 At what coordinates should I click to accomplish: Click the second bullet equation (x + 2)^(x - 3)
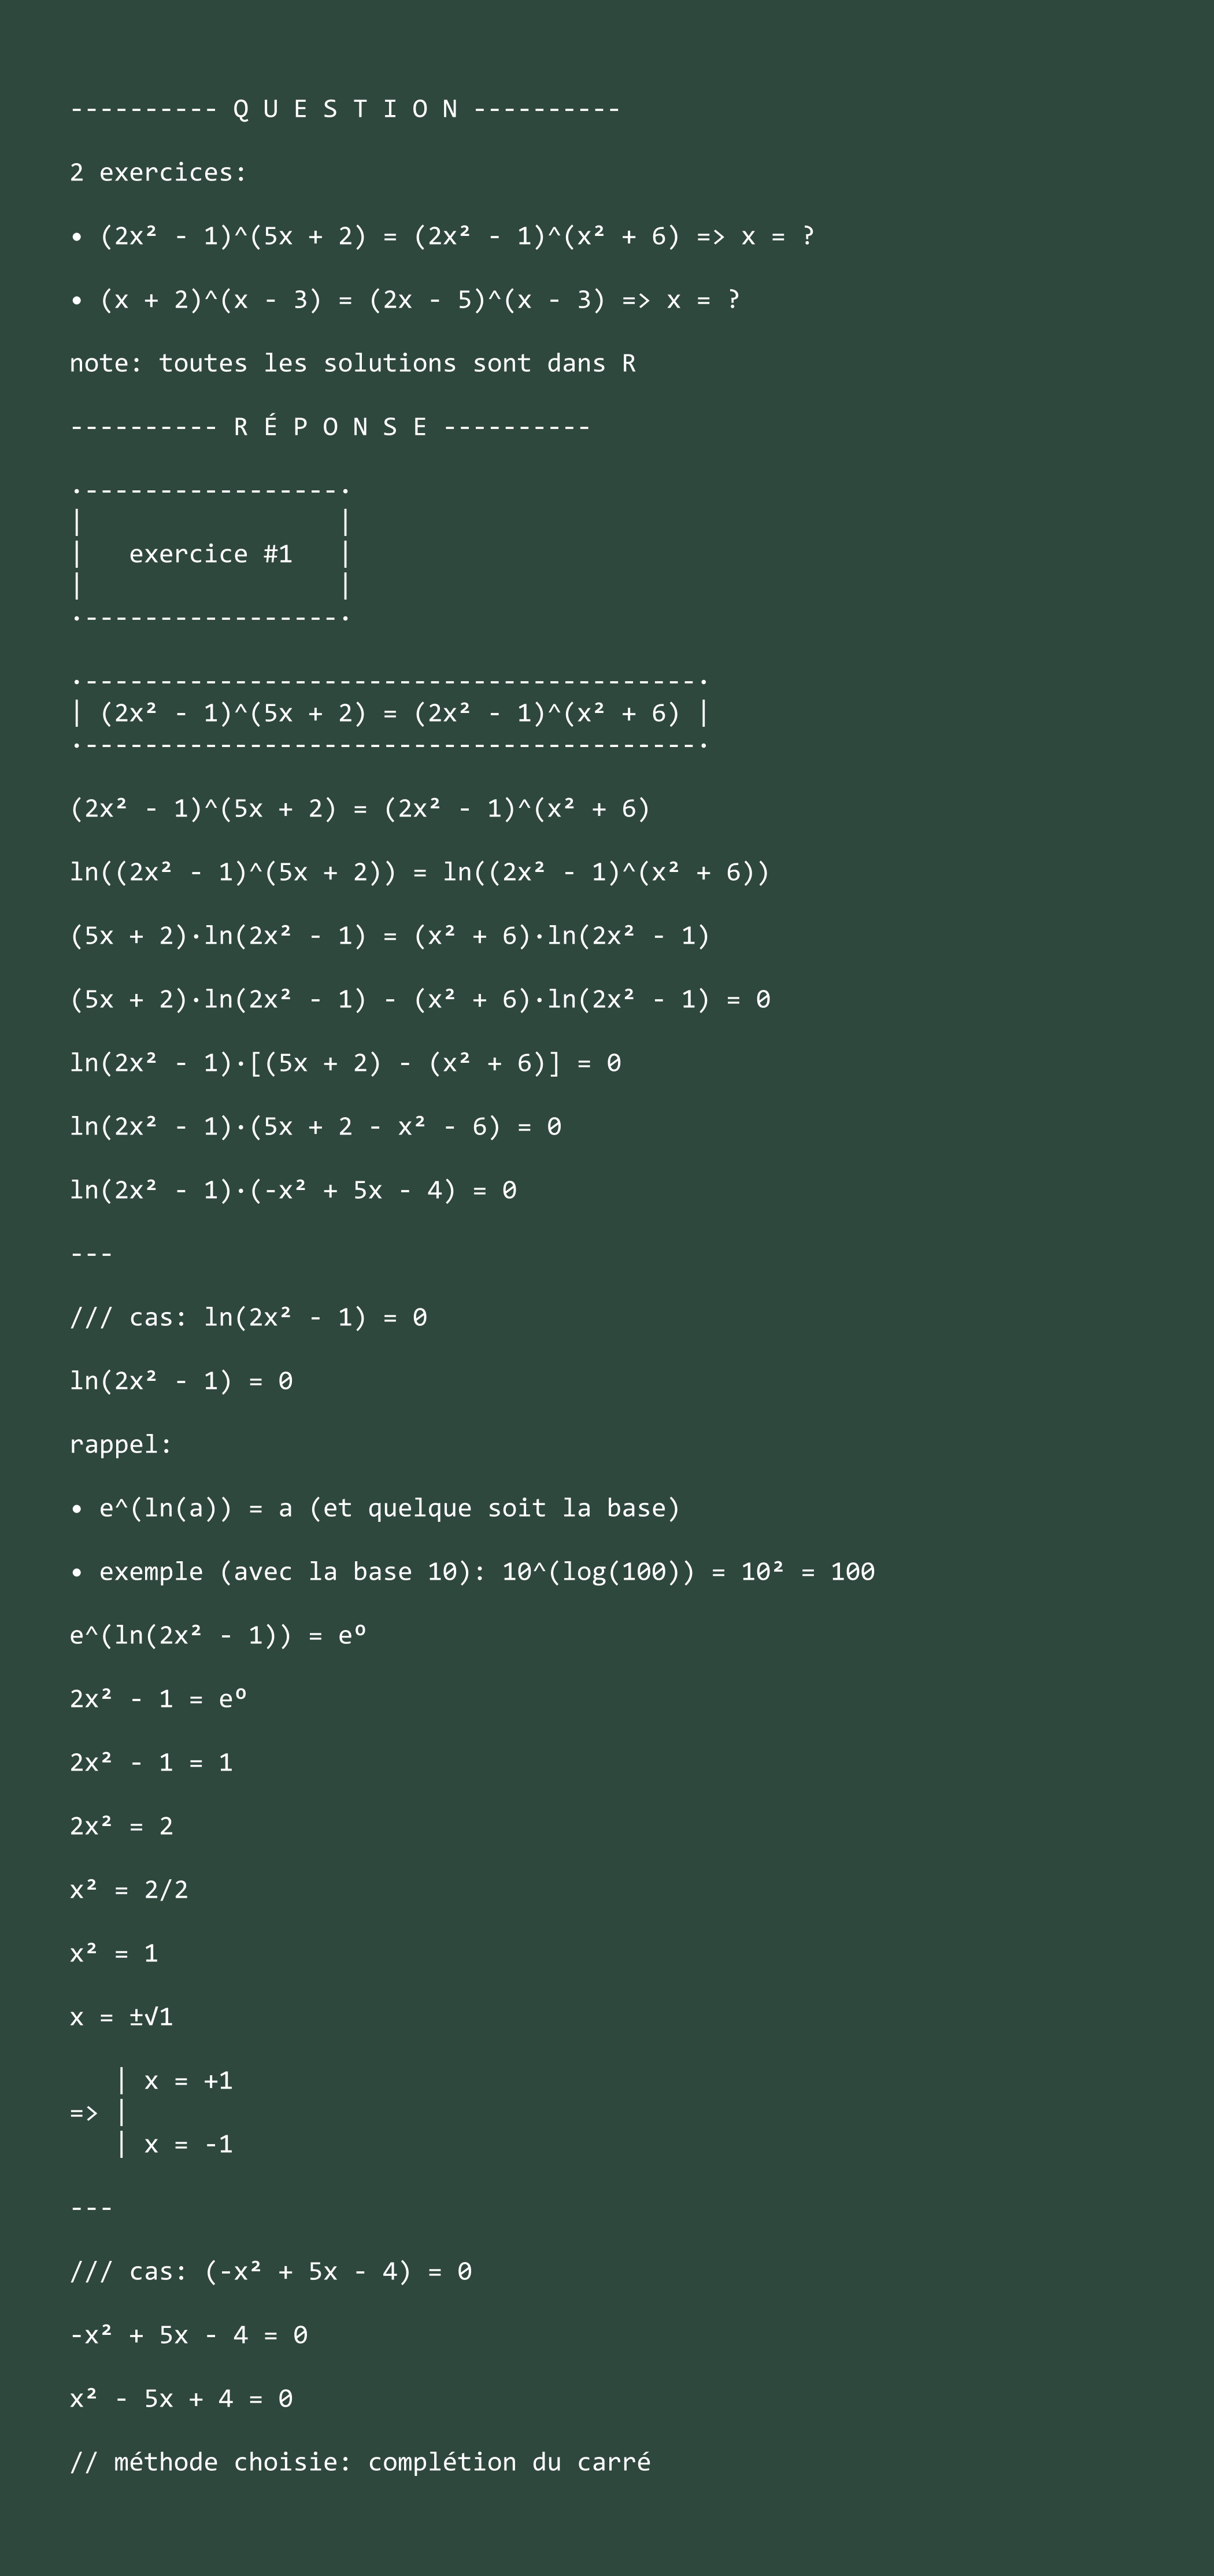click(x=405, y=300)
